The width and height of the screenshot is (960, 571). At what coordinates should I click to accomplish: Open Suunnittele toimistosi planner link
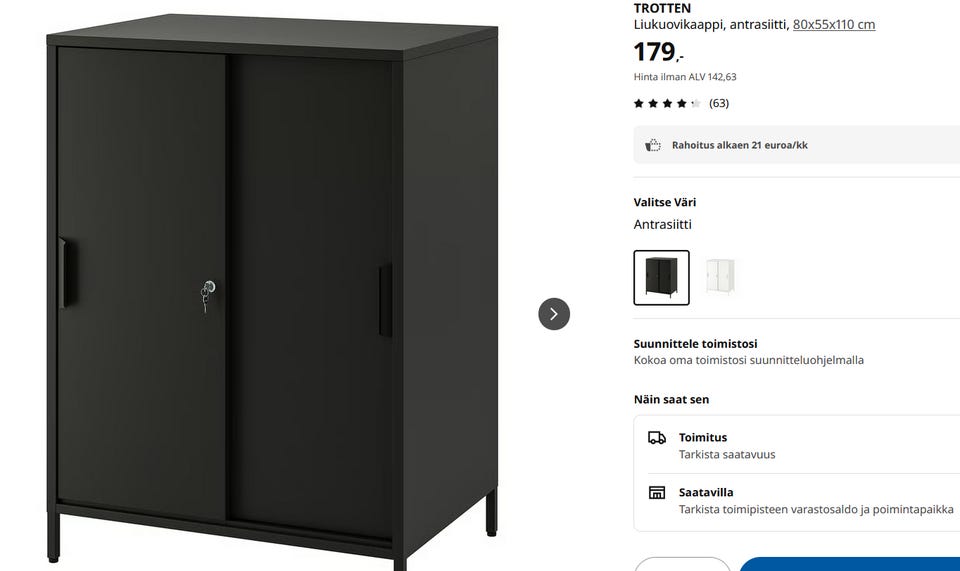tap(696, 344)
